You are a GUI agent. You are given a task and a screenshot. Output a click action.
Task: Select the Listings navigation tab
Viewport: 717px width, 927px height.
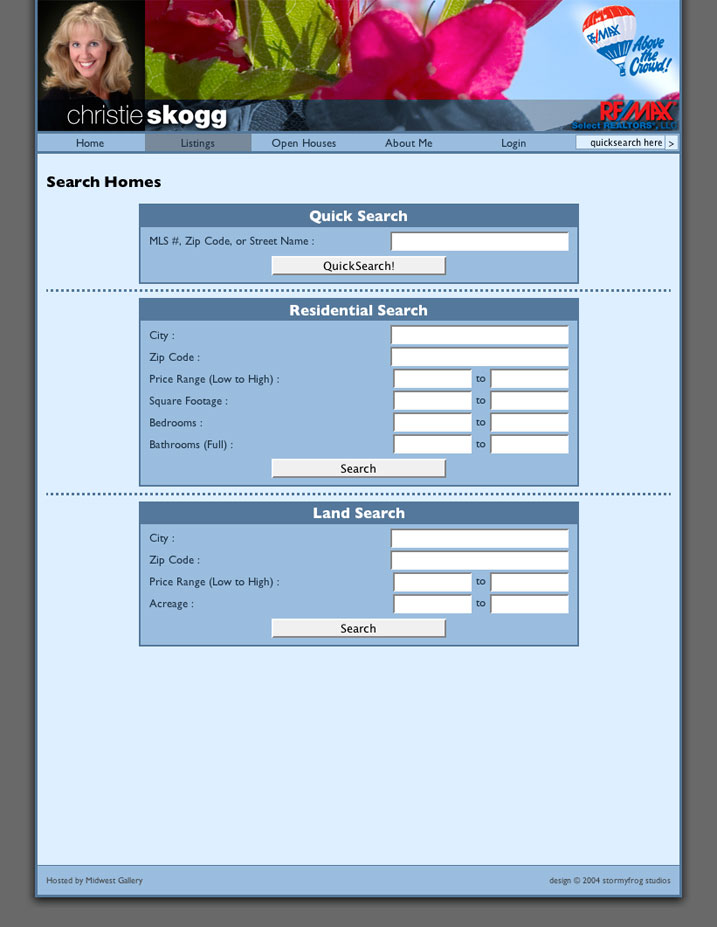pos(197,143)
